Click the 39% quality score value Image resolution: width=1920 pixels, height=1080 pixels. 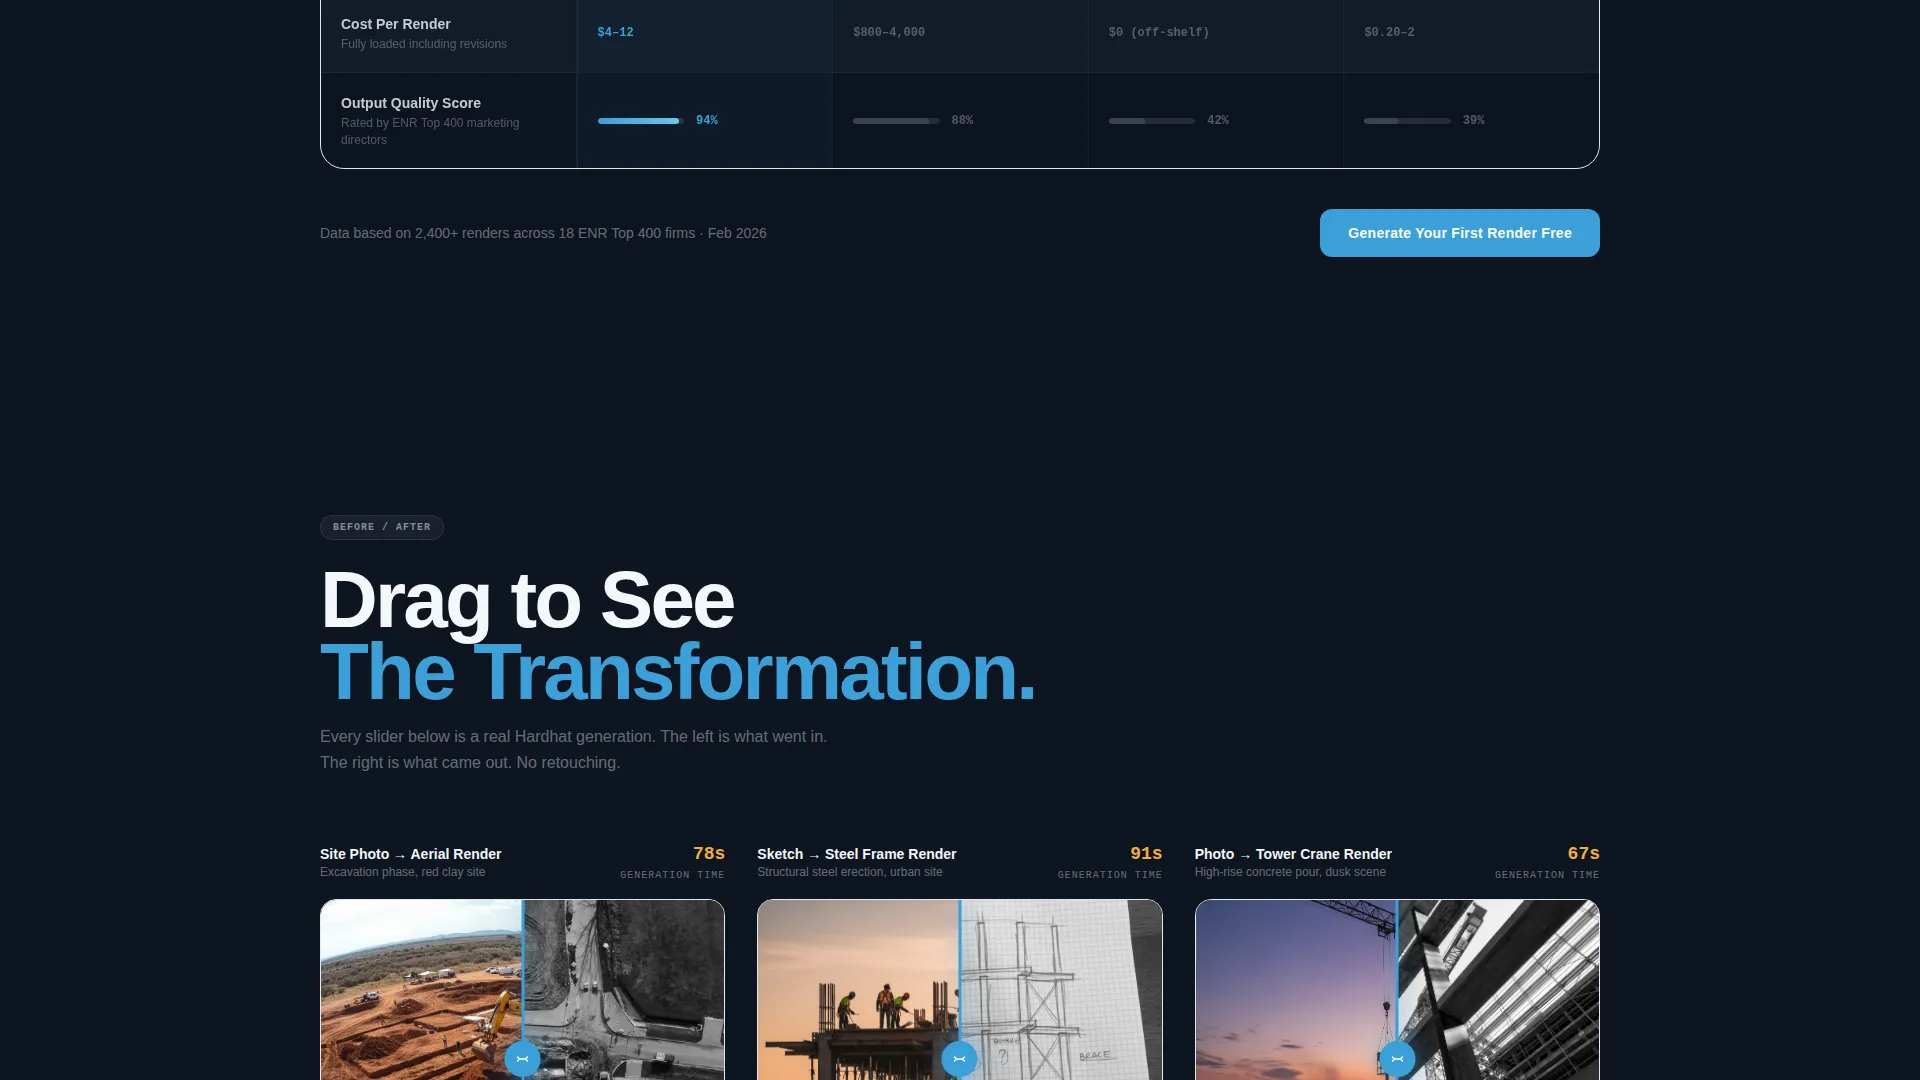pyautogui.click(x=1473, y=120)
